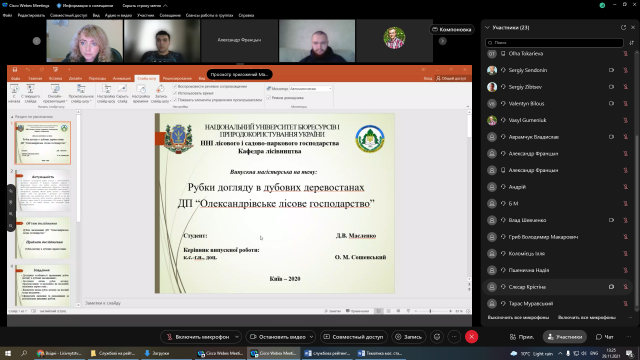
Task: Expand the microphone options arrow
Action: pyautogui.click(x=237, y=337)
